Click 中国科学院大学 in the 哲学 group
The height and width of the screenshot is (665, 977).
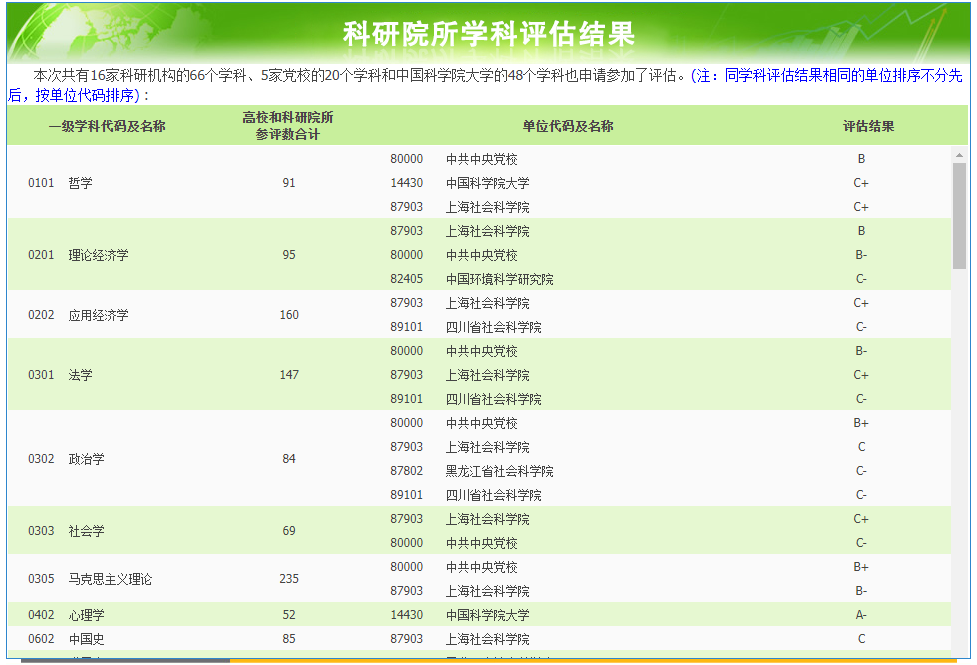point(488,183)
